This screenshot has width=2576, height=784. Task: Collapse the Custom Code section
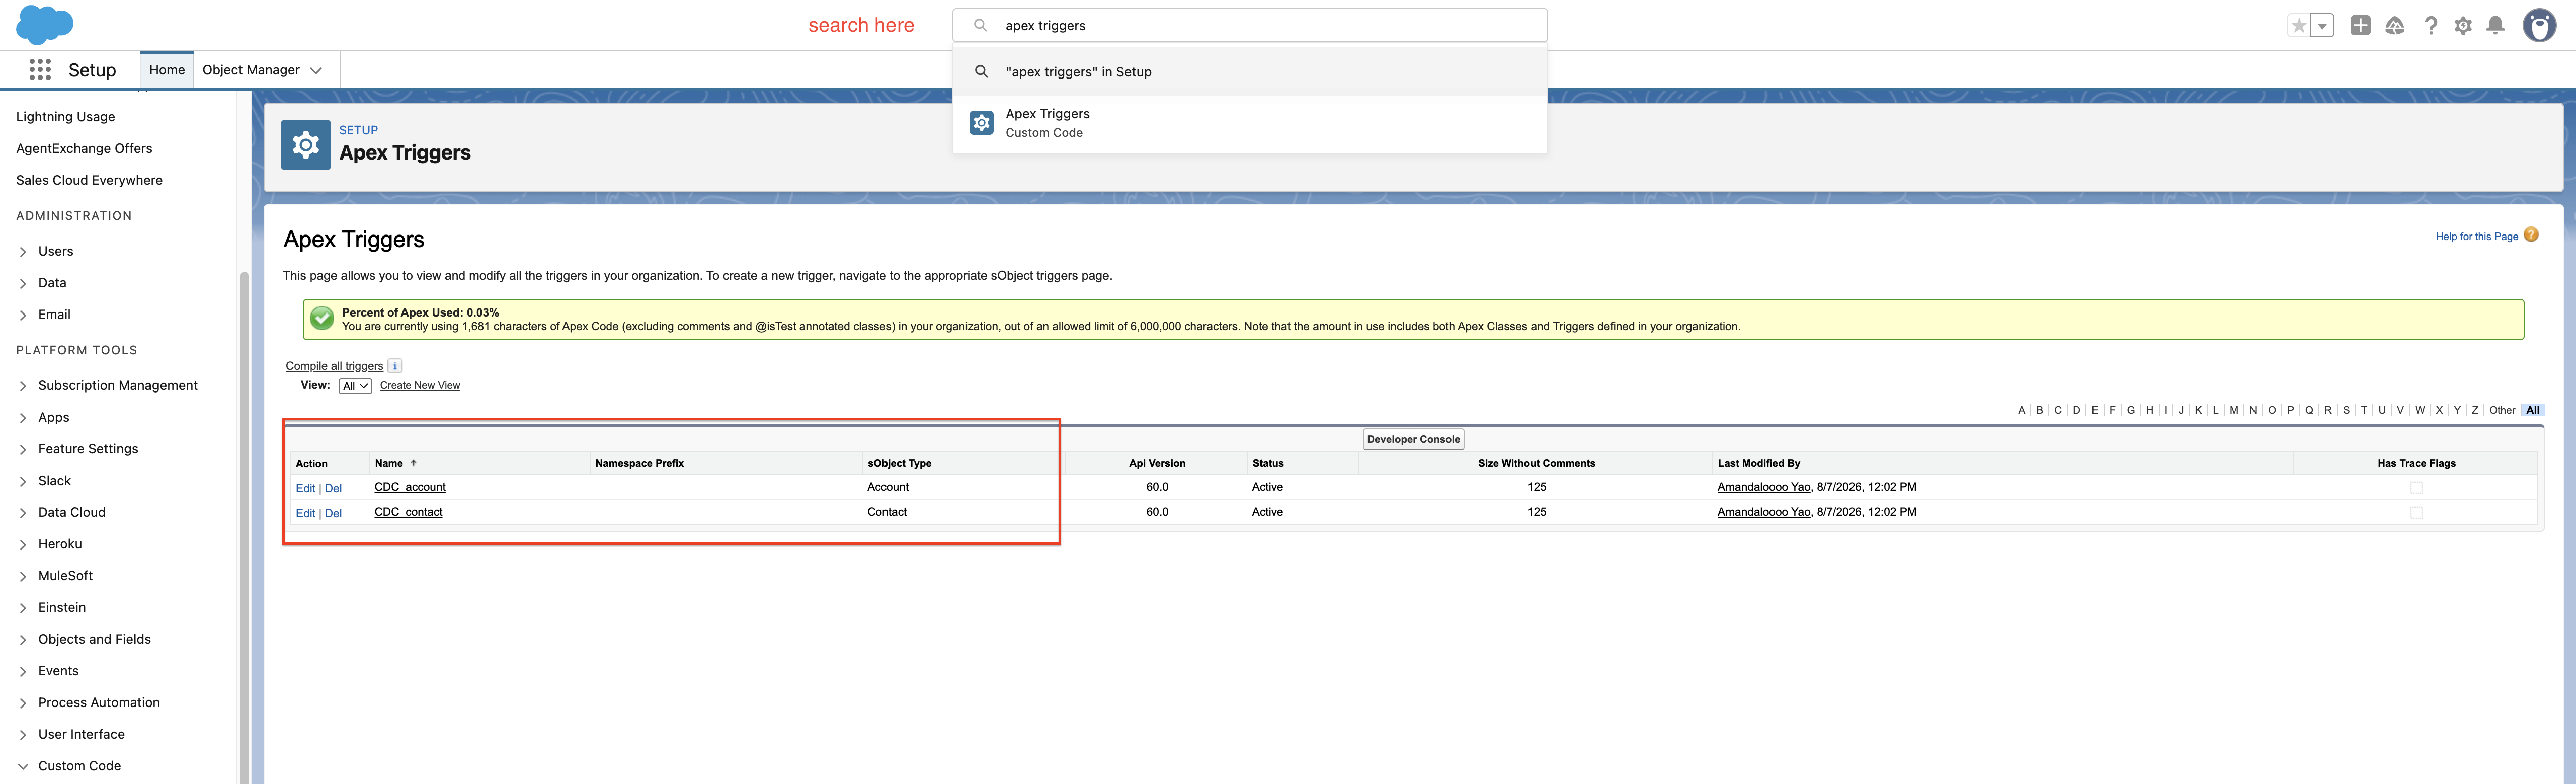point(23,767)
